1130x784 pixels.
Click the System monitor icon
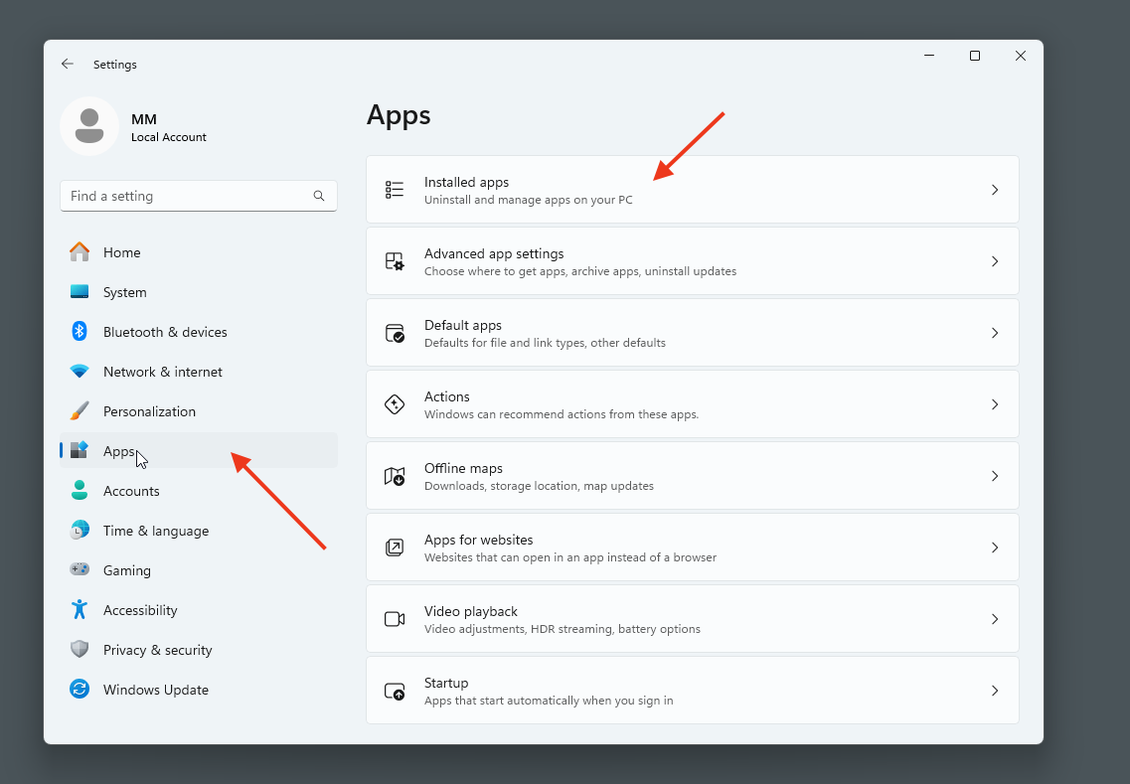79,292
